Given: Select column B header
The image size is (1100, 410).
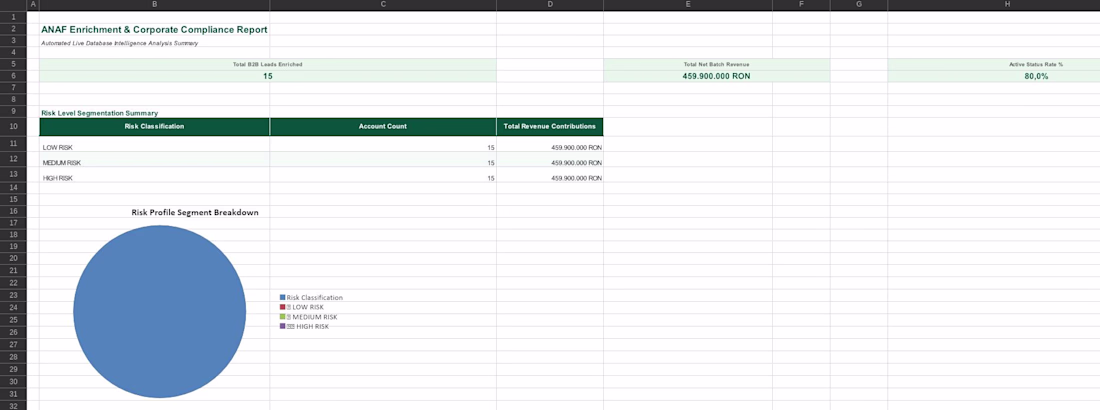Looking at the screenshot, I should [x=154, y=5].
